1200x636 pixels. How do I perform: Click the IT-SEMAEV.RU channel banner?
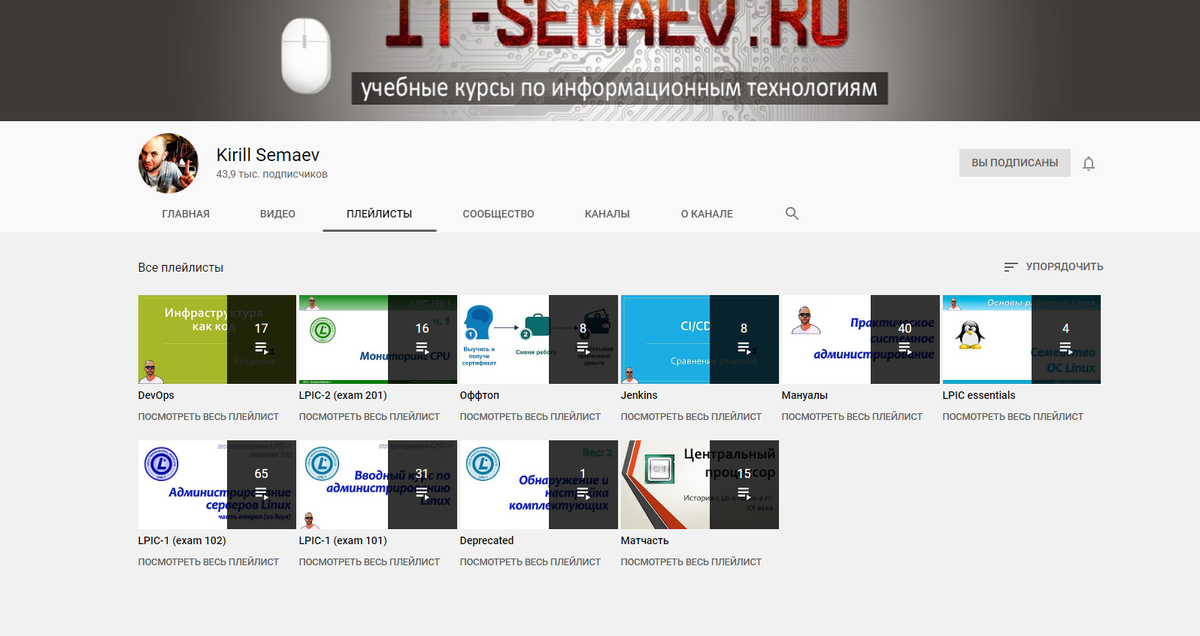click(600, 60)
